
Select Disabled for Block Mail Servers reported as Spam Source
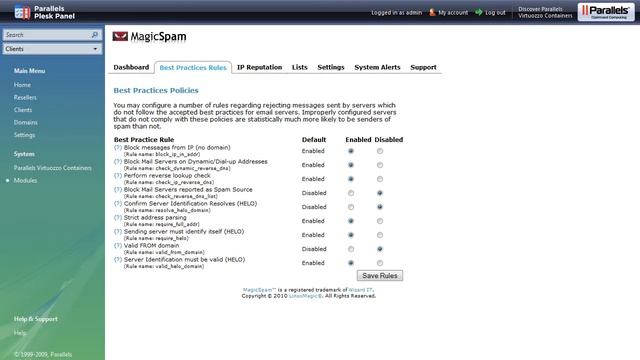click(380, 193)
